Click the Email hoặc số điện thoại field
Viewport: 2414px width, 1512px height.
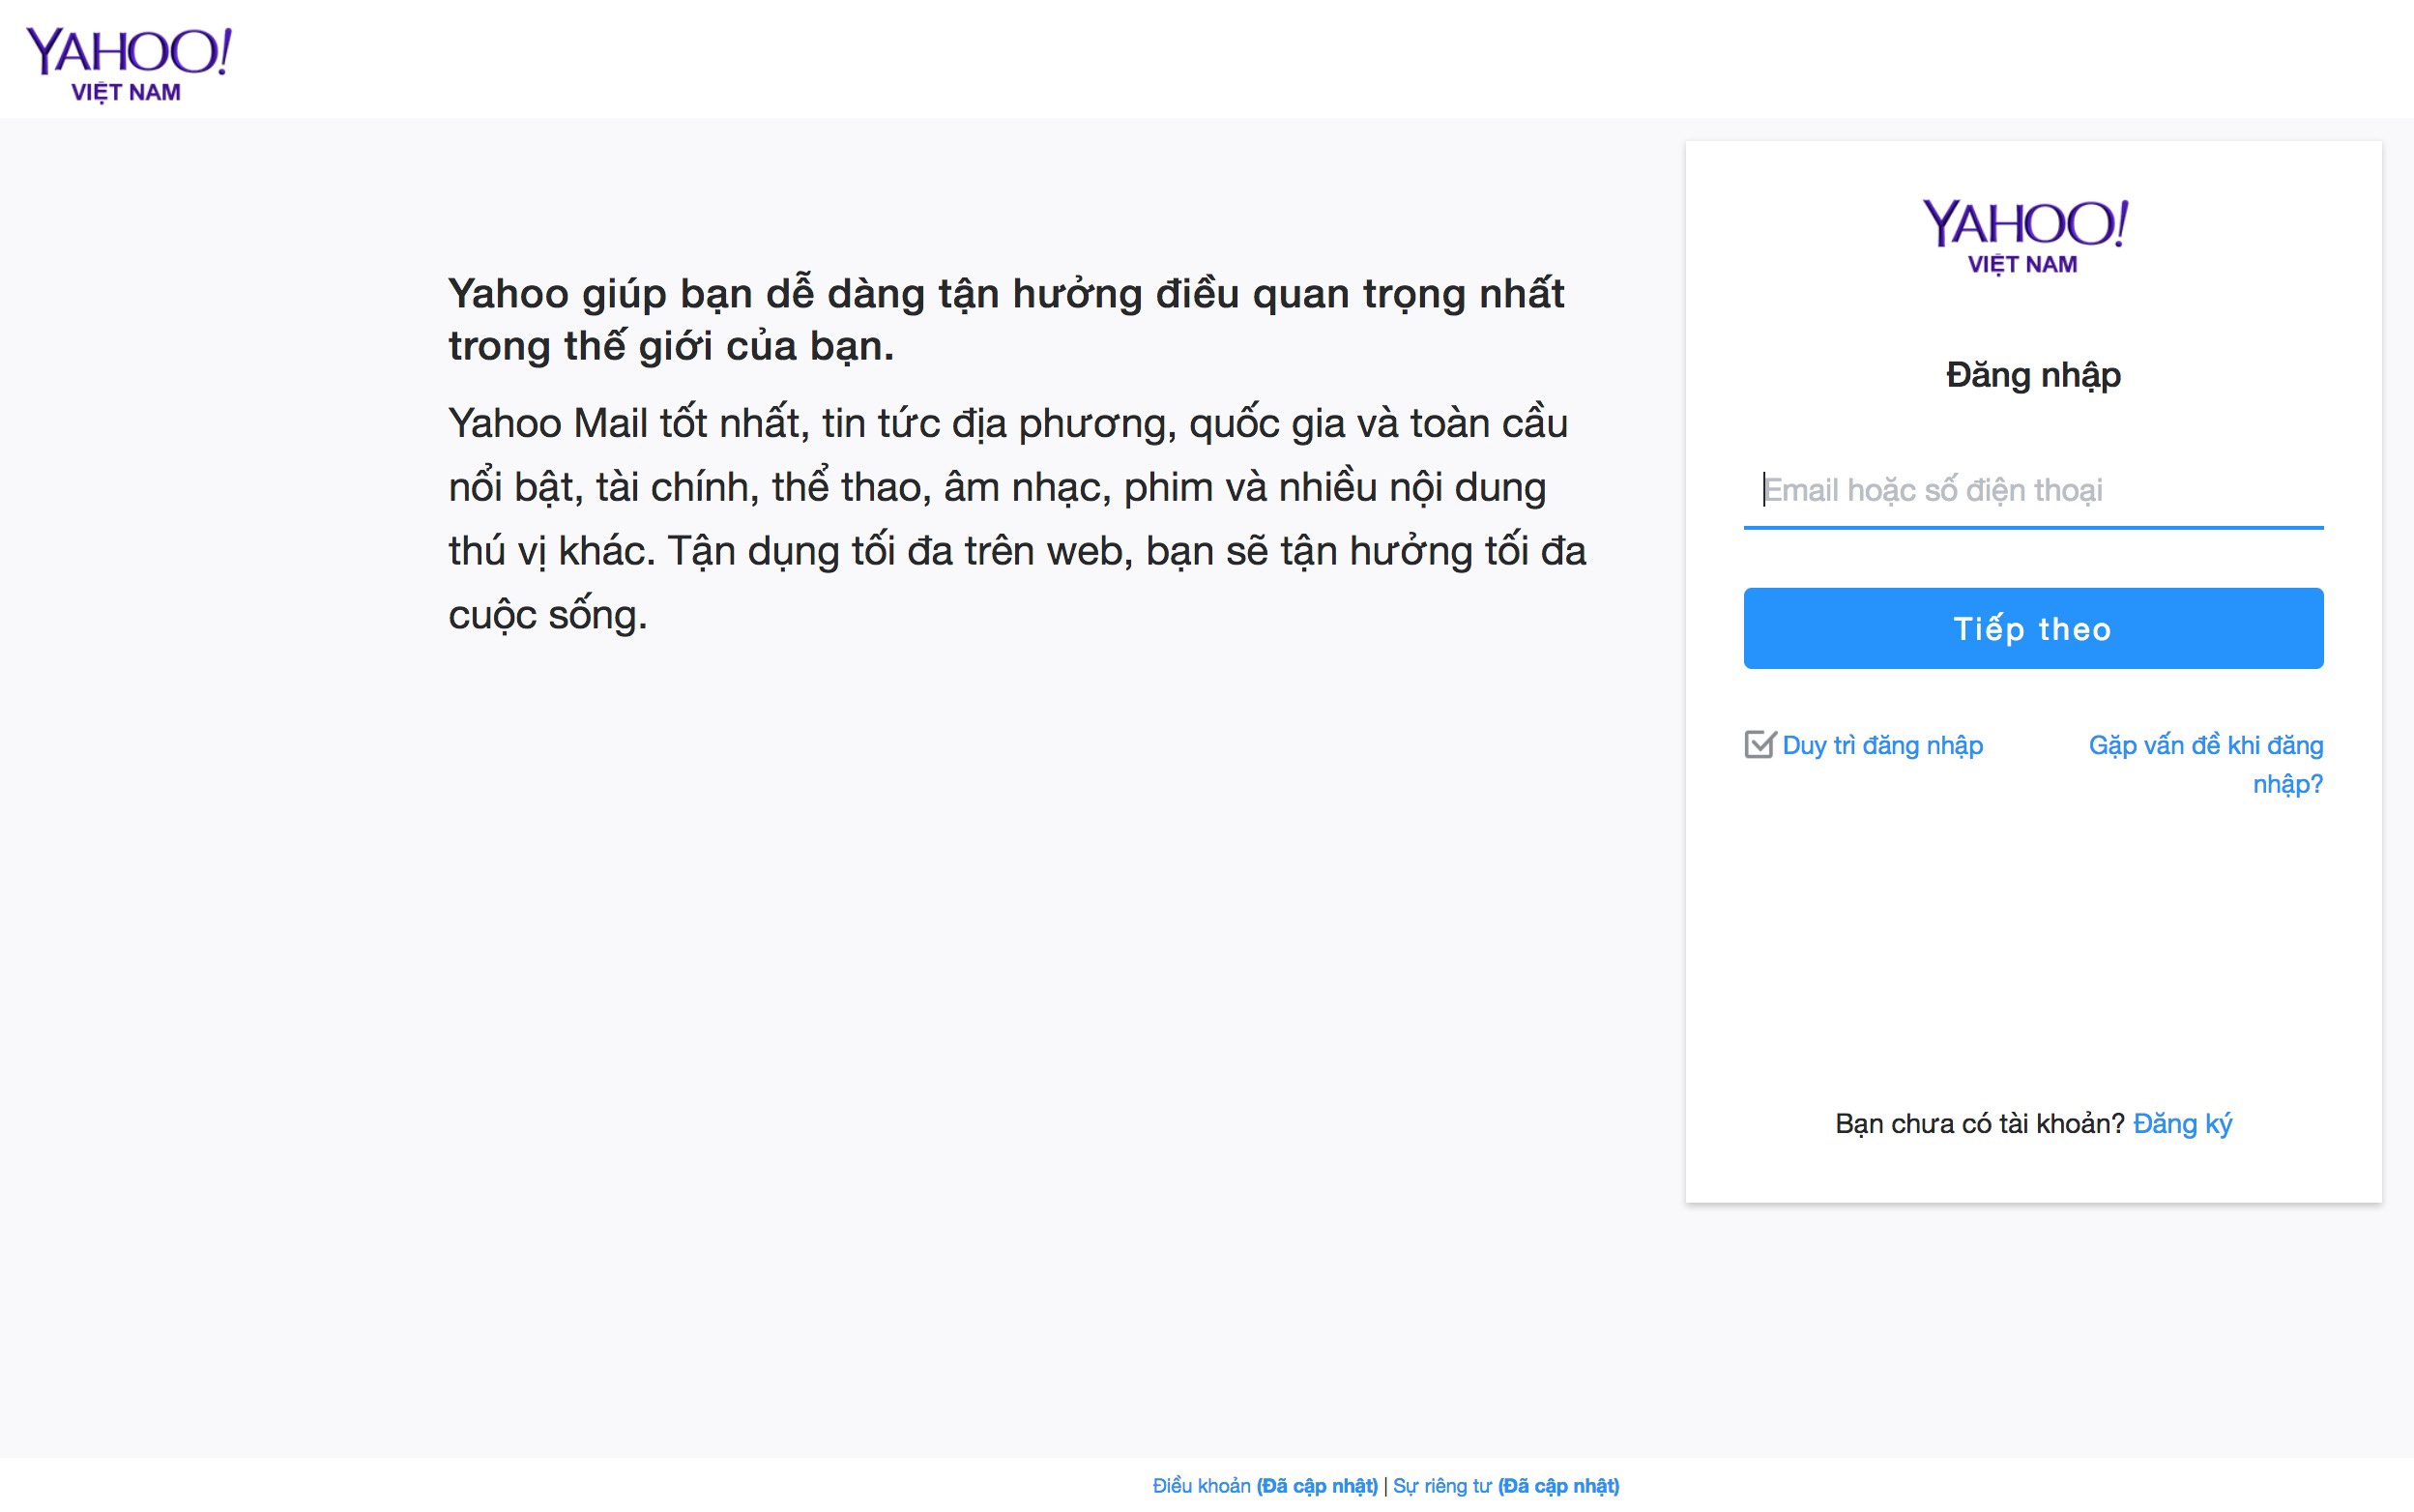(2035, 490)
